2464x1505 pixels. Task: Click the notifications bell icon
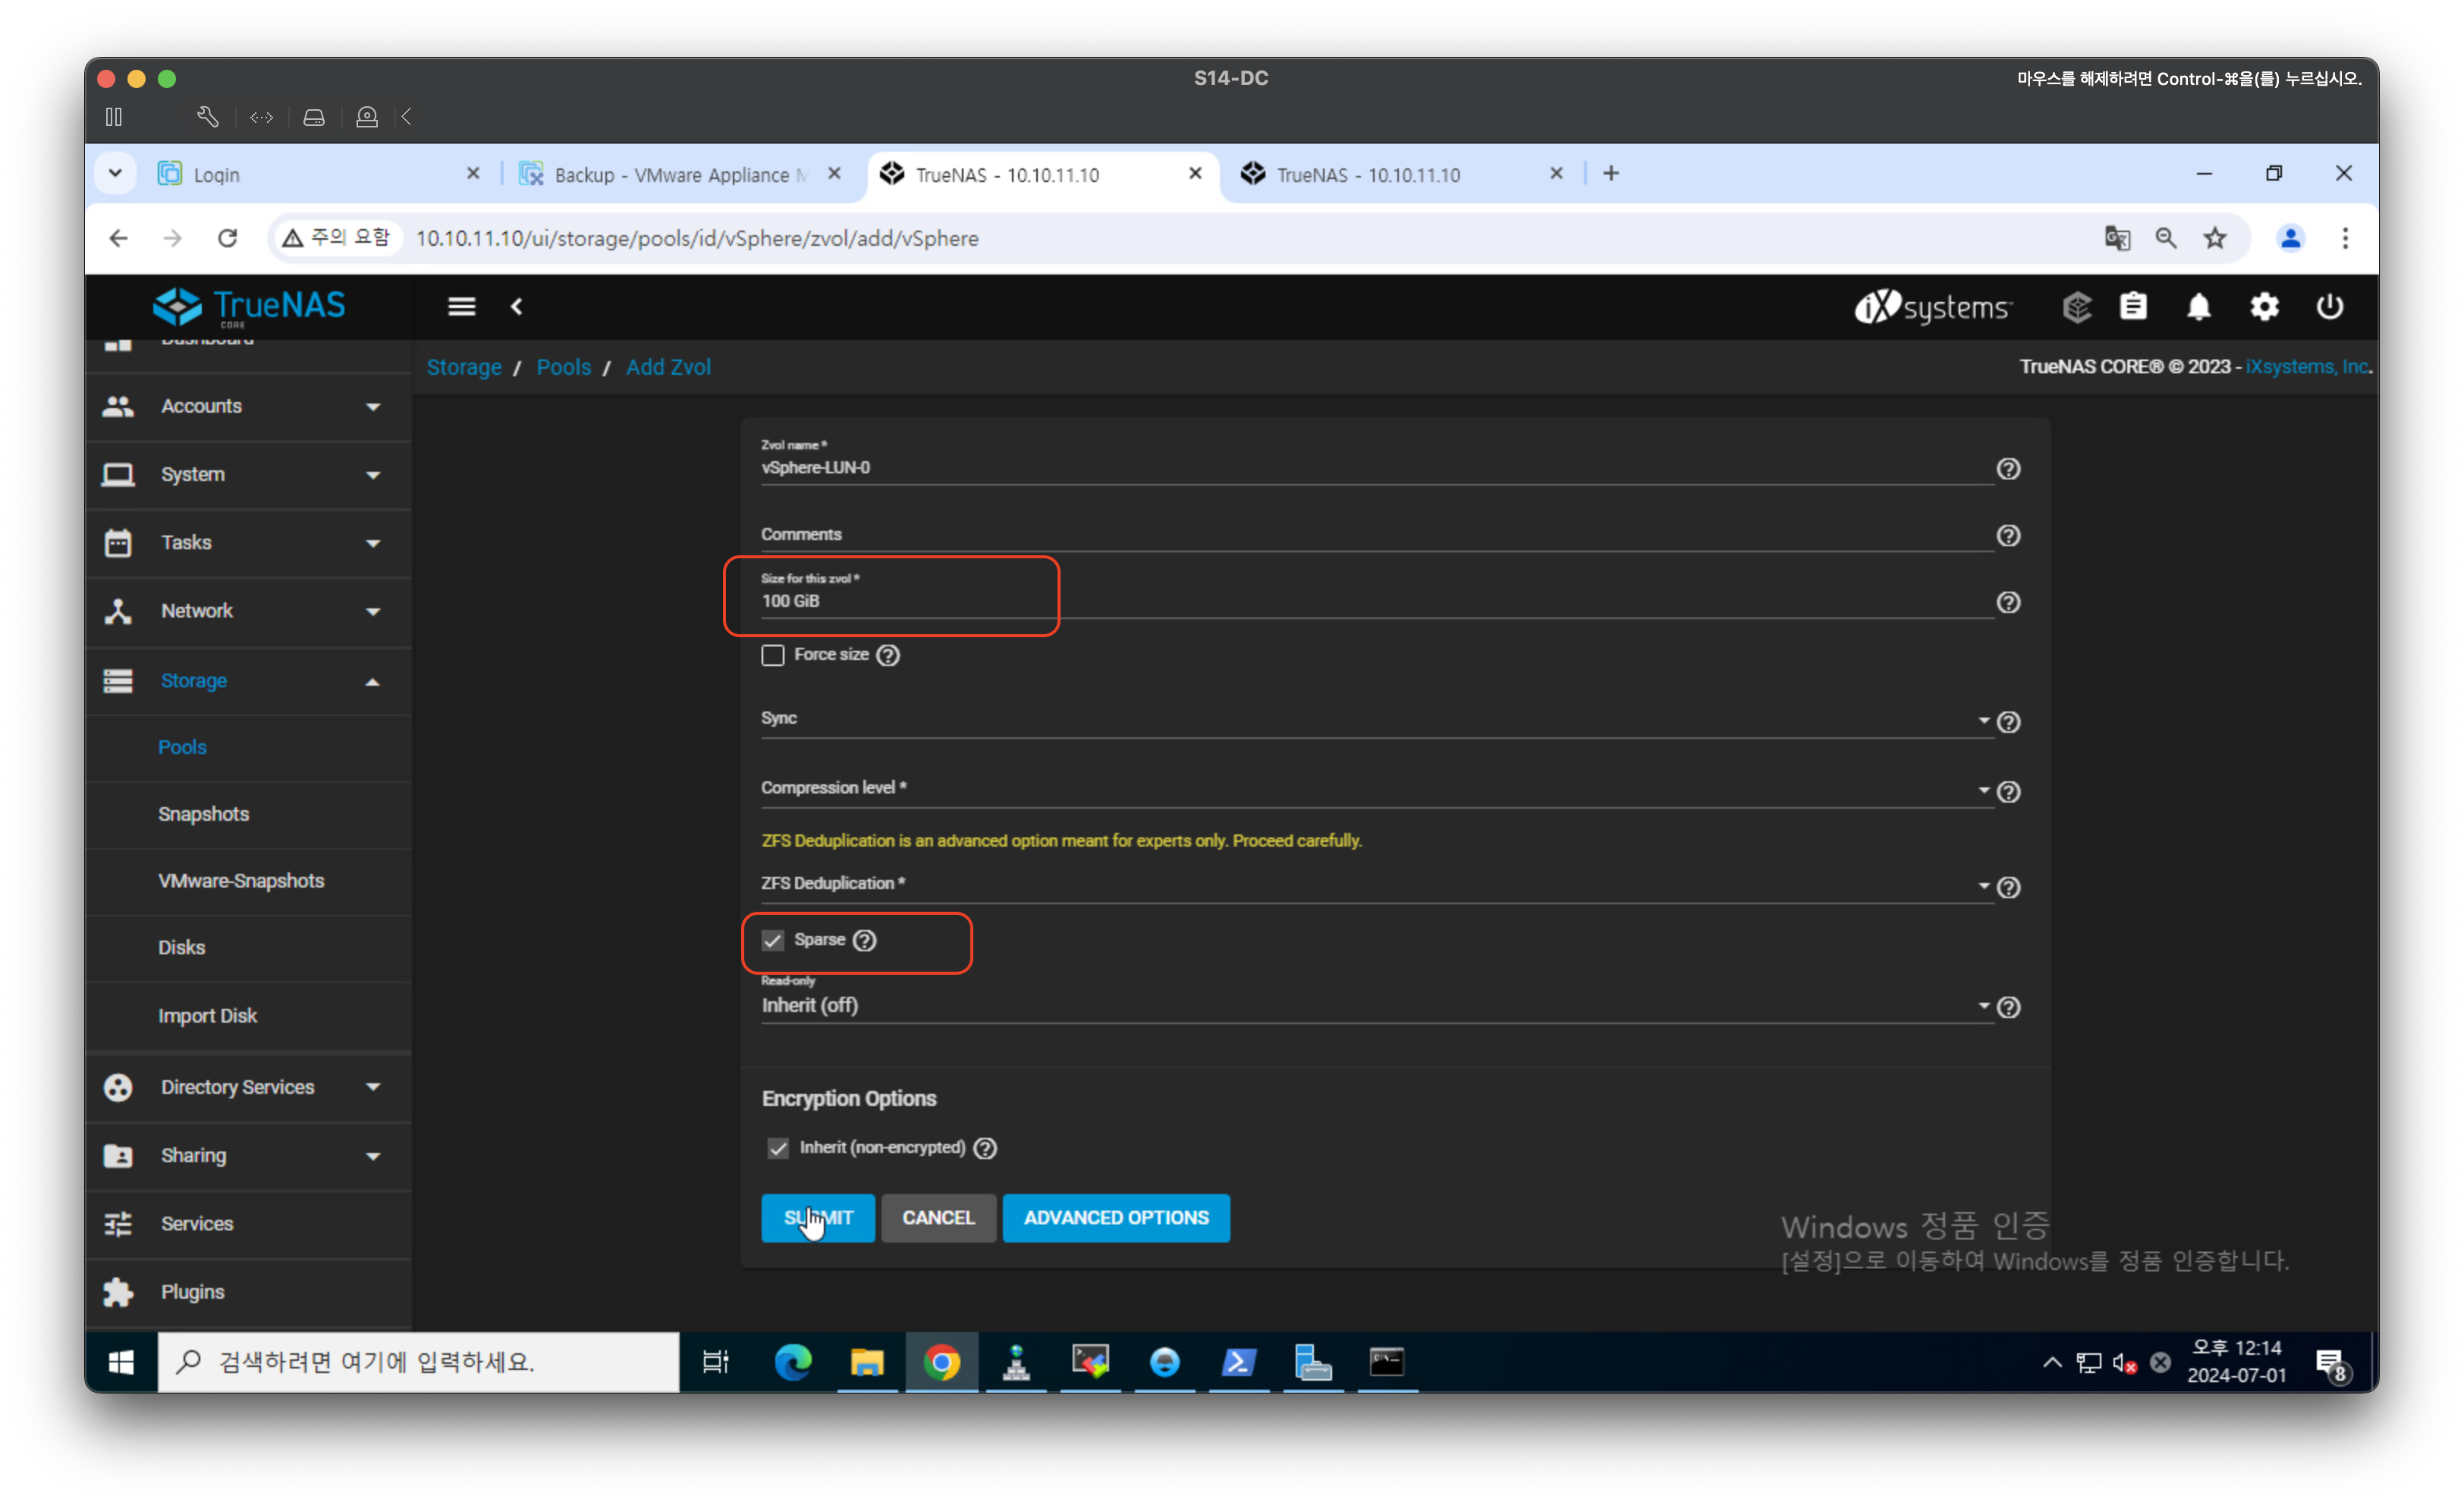tap(2198, 307)
